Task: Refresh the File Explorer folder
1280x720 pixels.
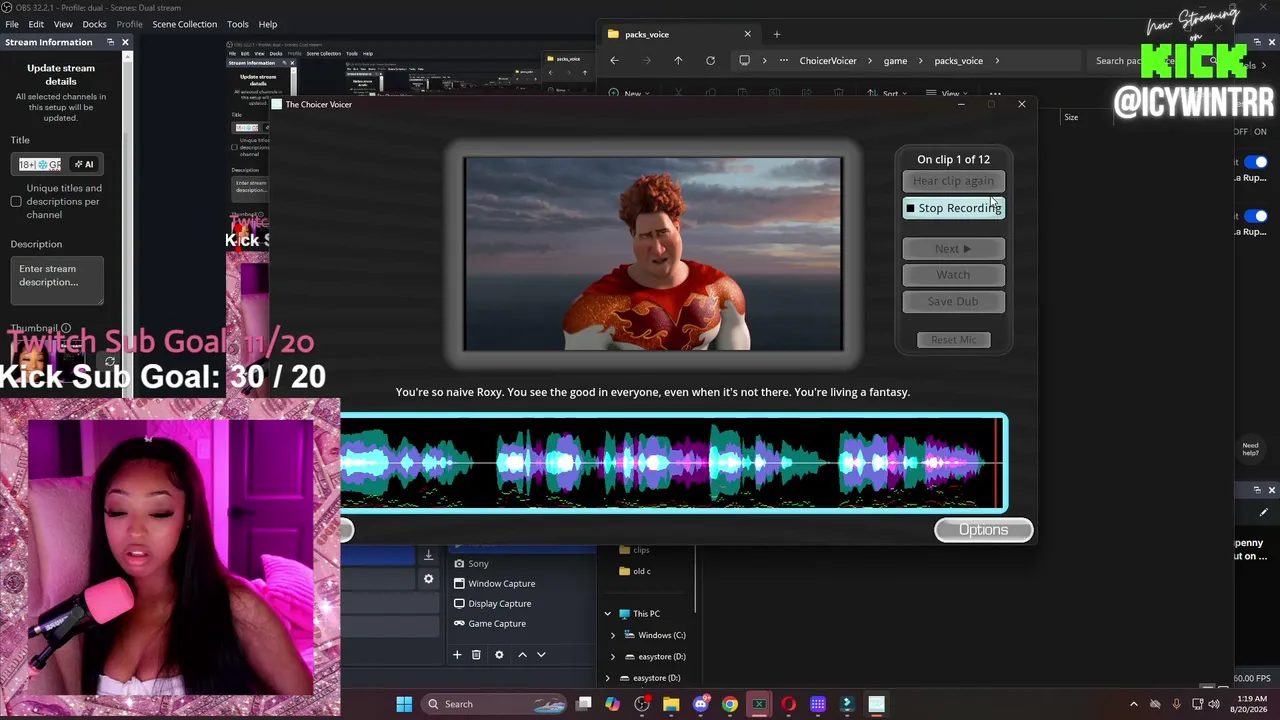Action: [710, 61]
